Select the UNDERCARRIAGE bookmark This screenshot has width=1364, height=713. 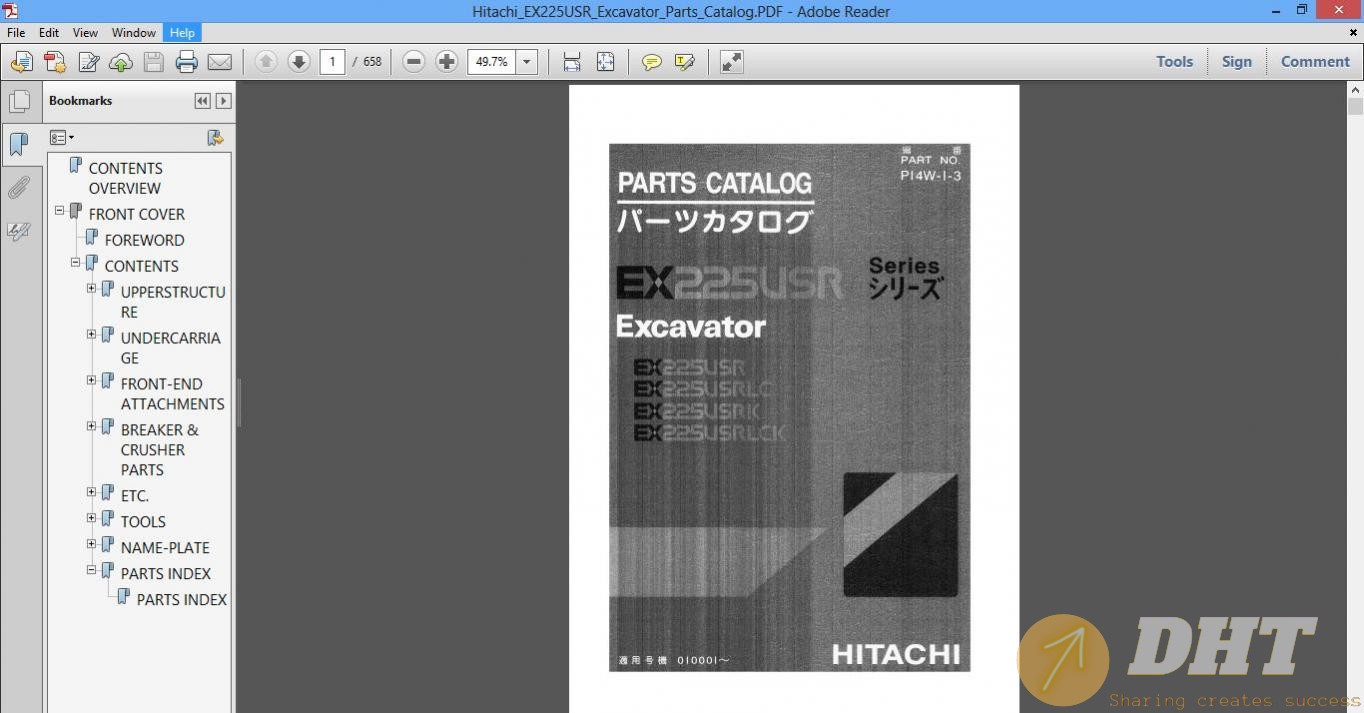tap(171, 348)
